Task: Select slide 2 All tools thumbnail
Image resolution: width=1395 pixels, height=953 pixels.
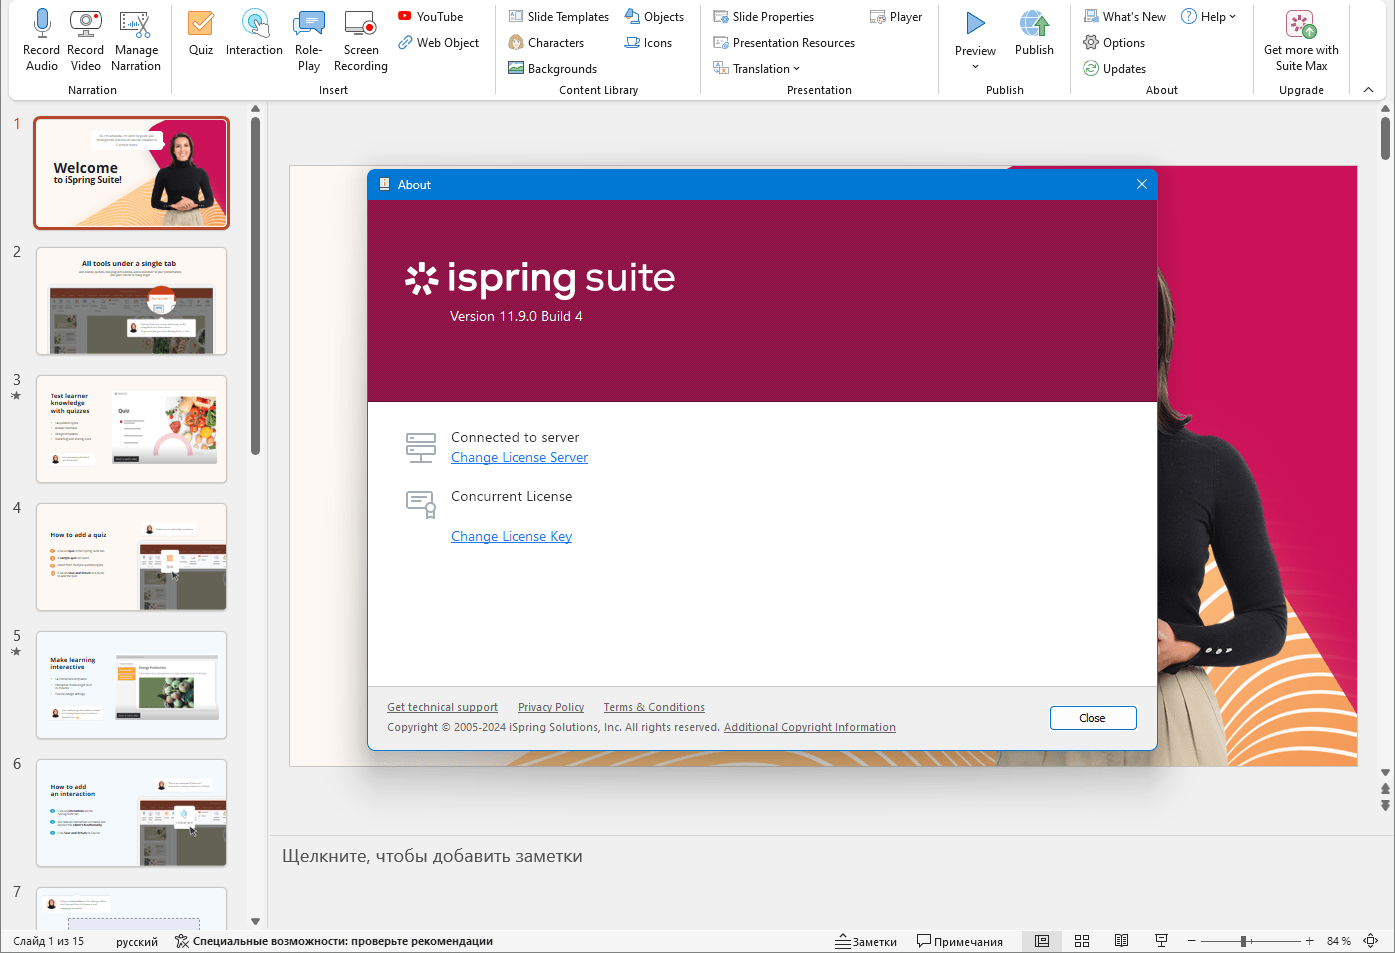Action: (132, 301)
